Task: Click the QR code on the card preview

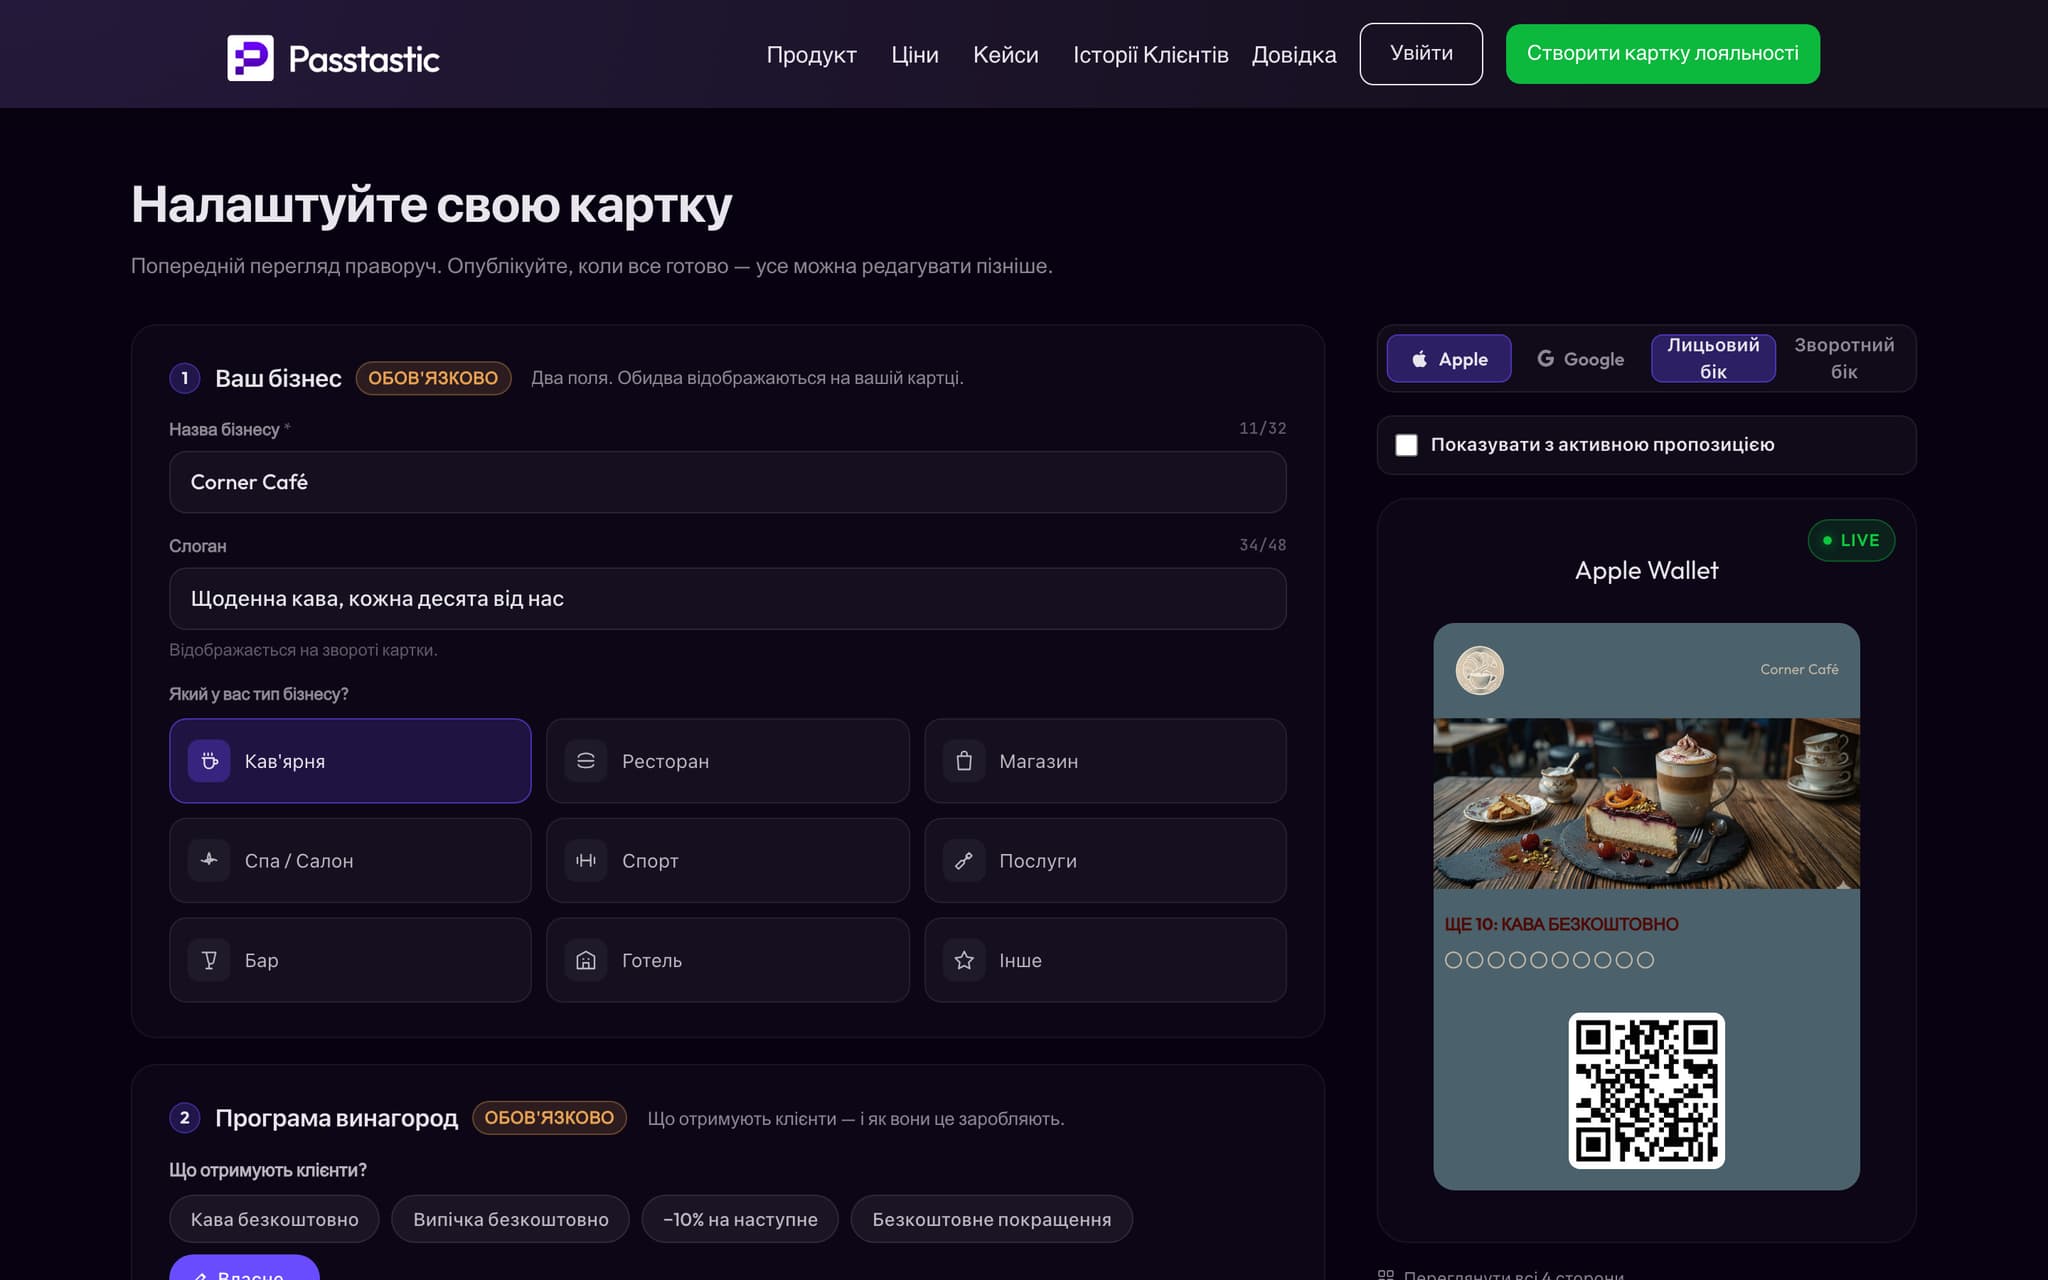Action: coord(1646,1091)
